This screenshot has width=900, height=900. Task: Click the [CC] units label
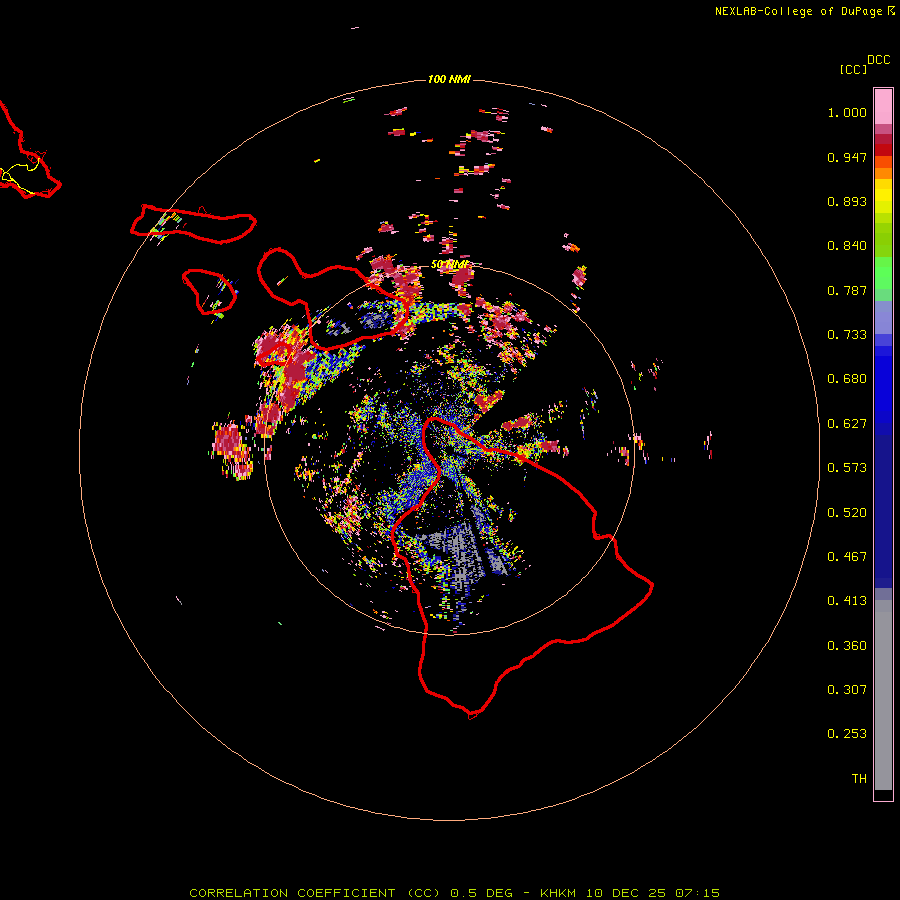(x=853, y=69)
